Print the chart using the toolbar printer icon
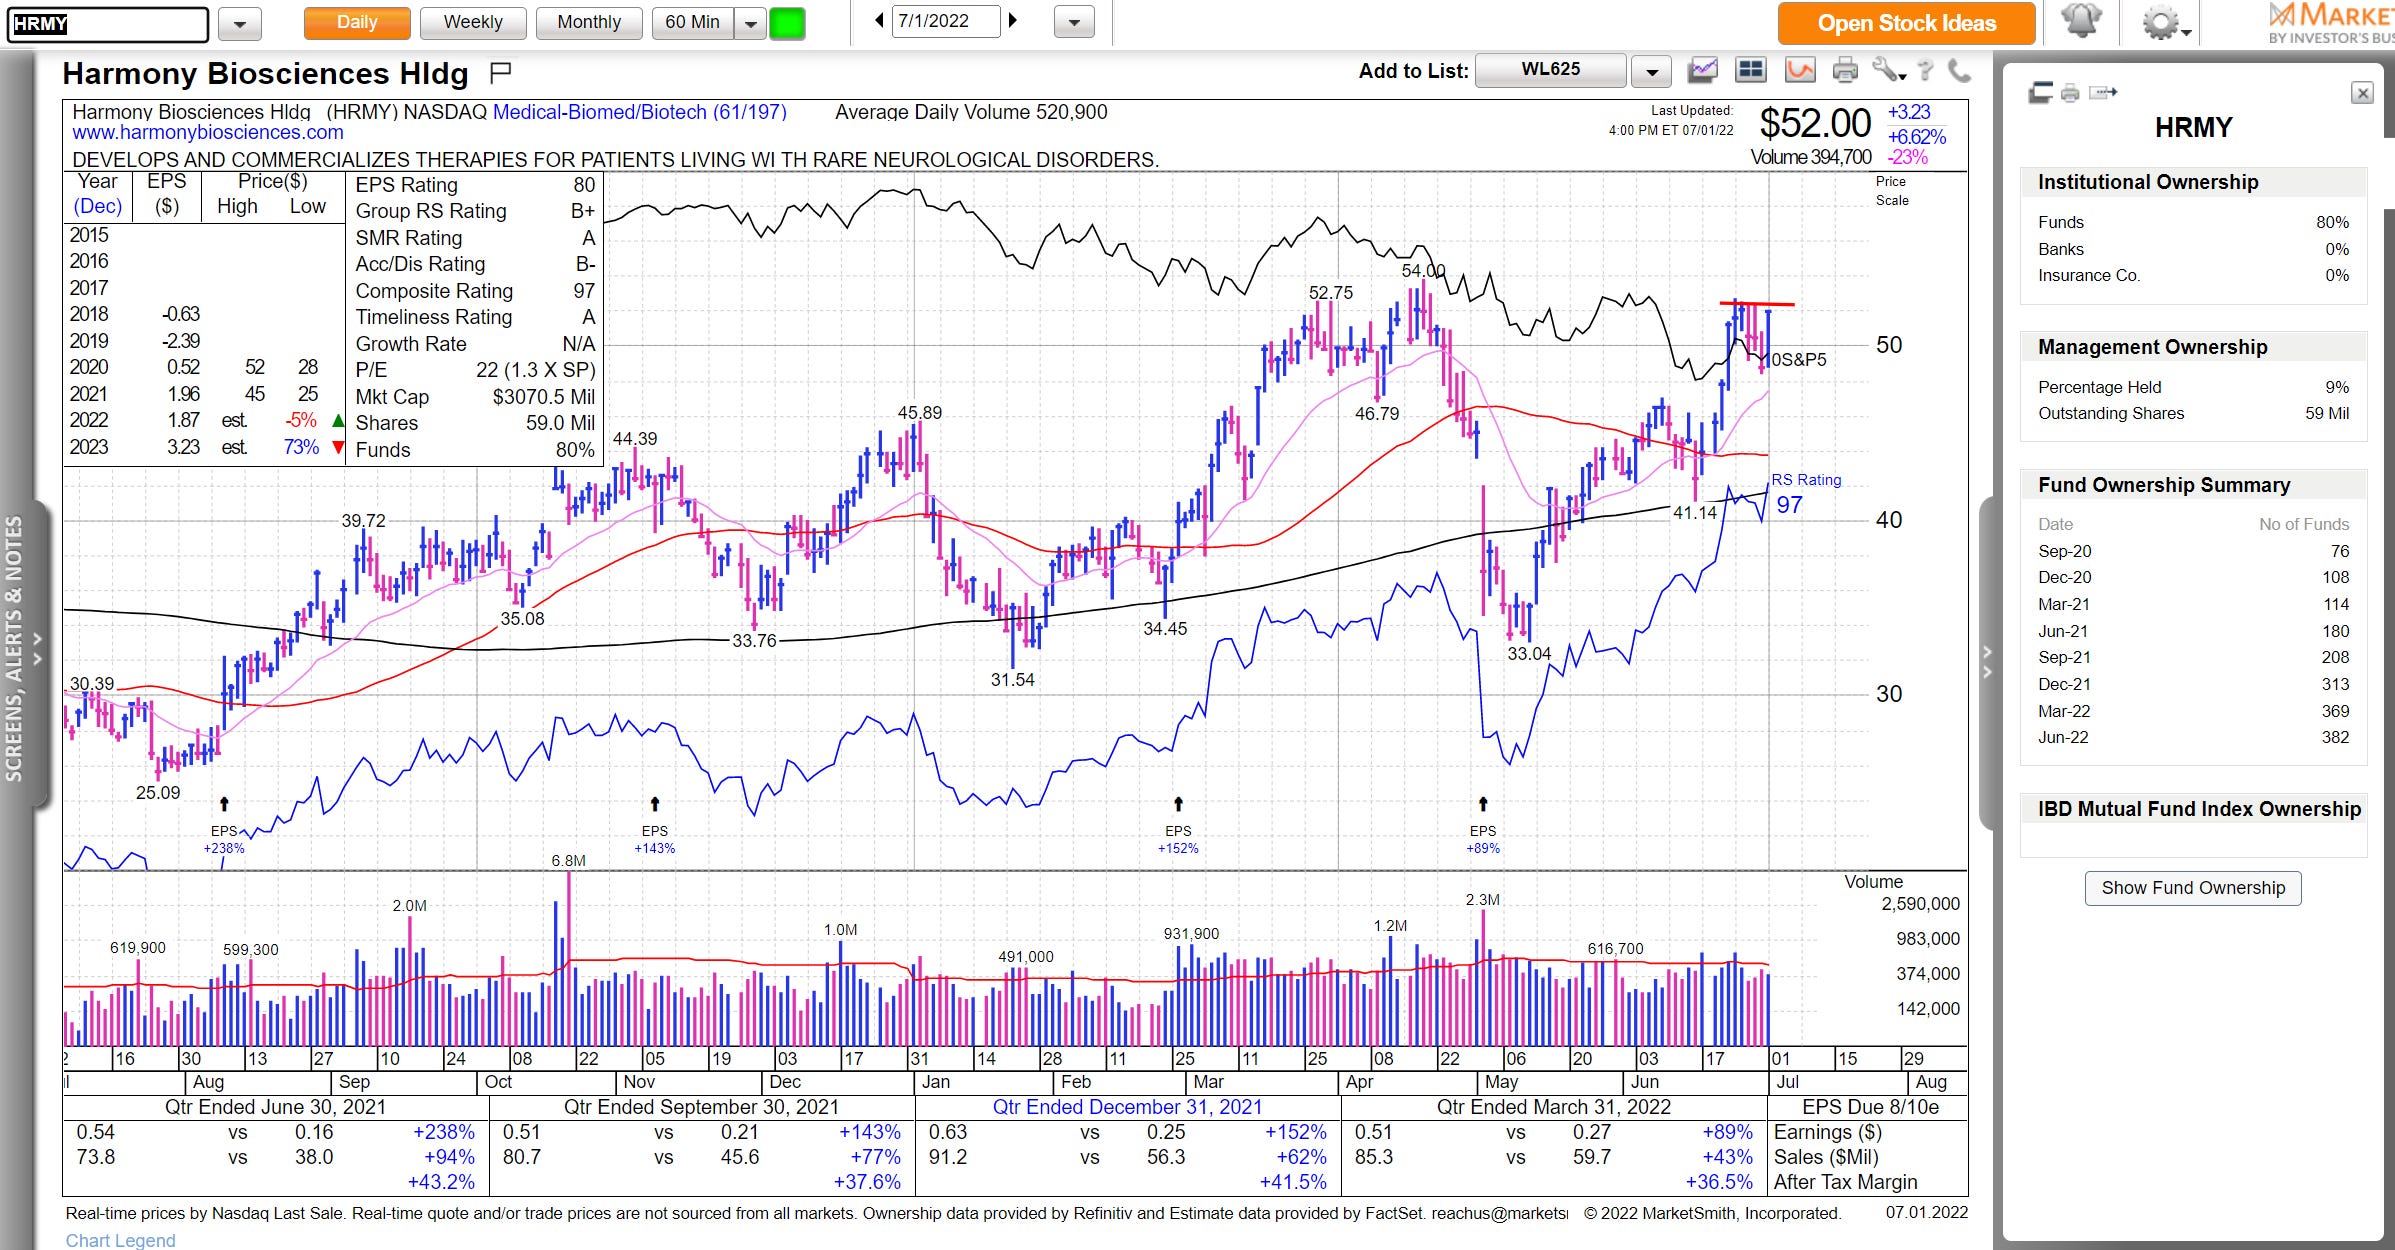The width and height of the screenshot is (2395, 1250). 1845,70
